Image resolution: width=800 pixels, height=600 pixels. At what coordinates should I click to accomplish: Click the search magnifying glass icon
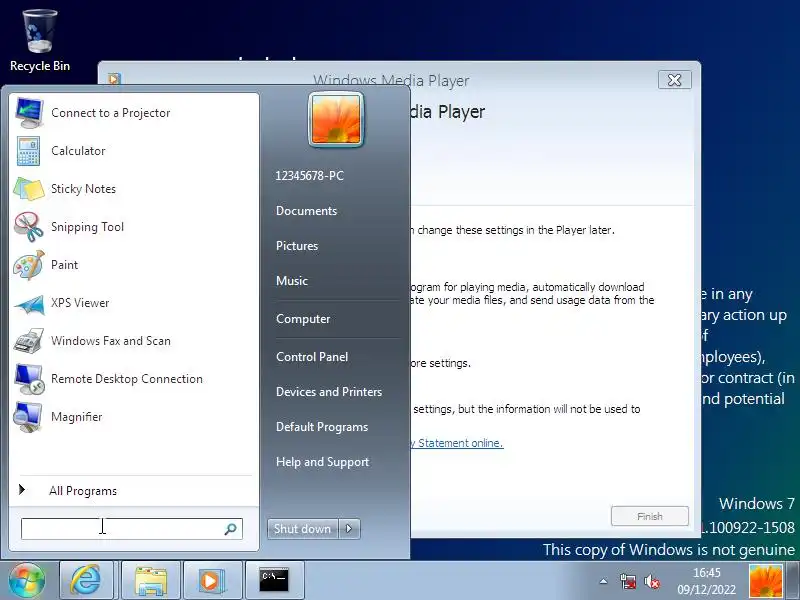pos(230,529)
